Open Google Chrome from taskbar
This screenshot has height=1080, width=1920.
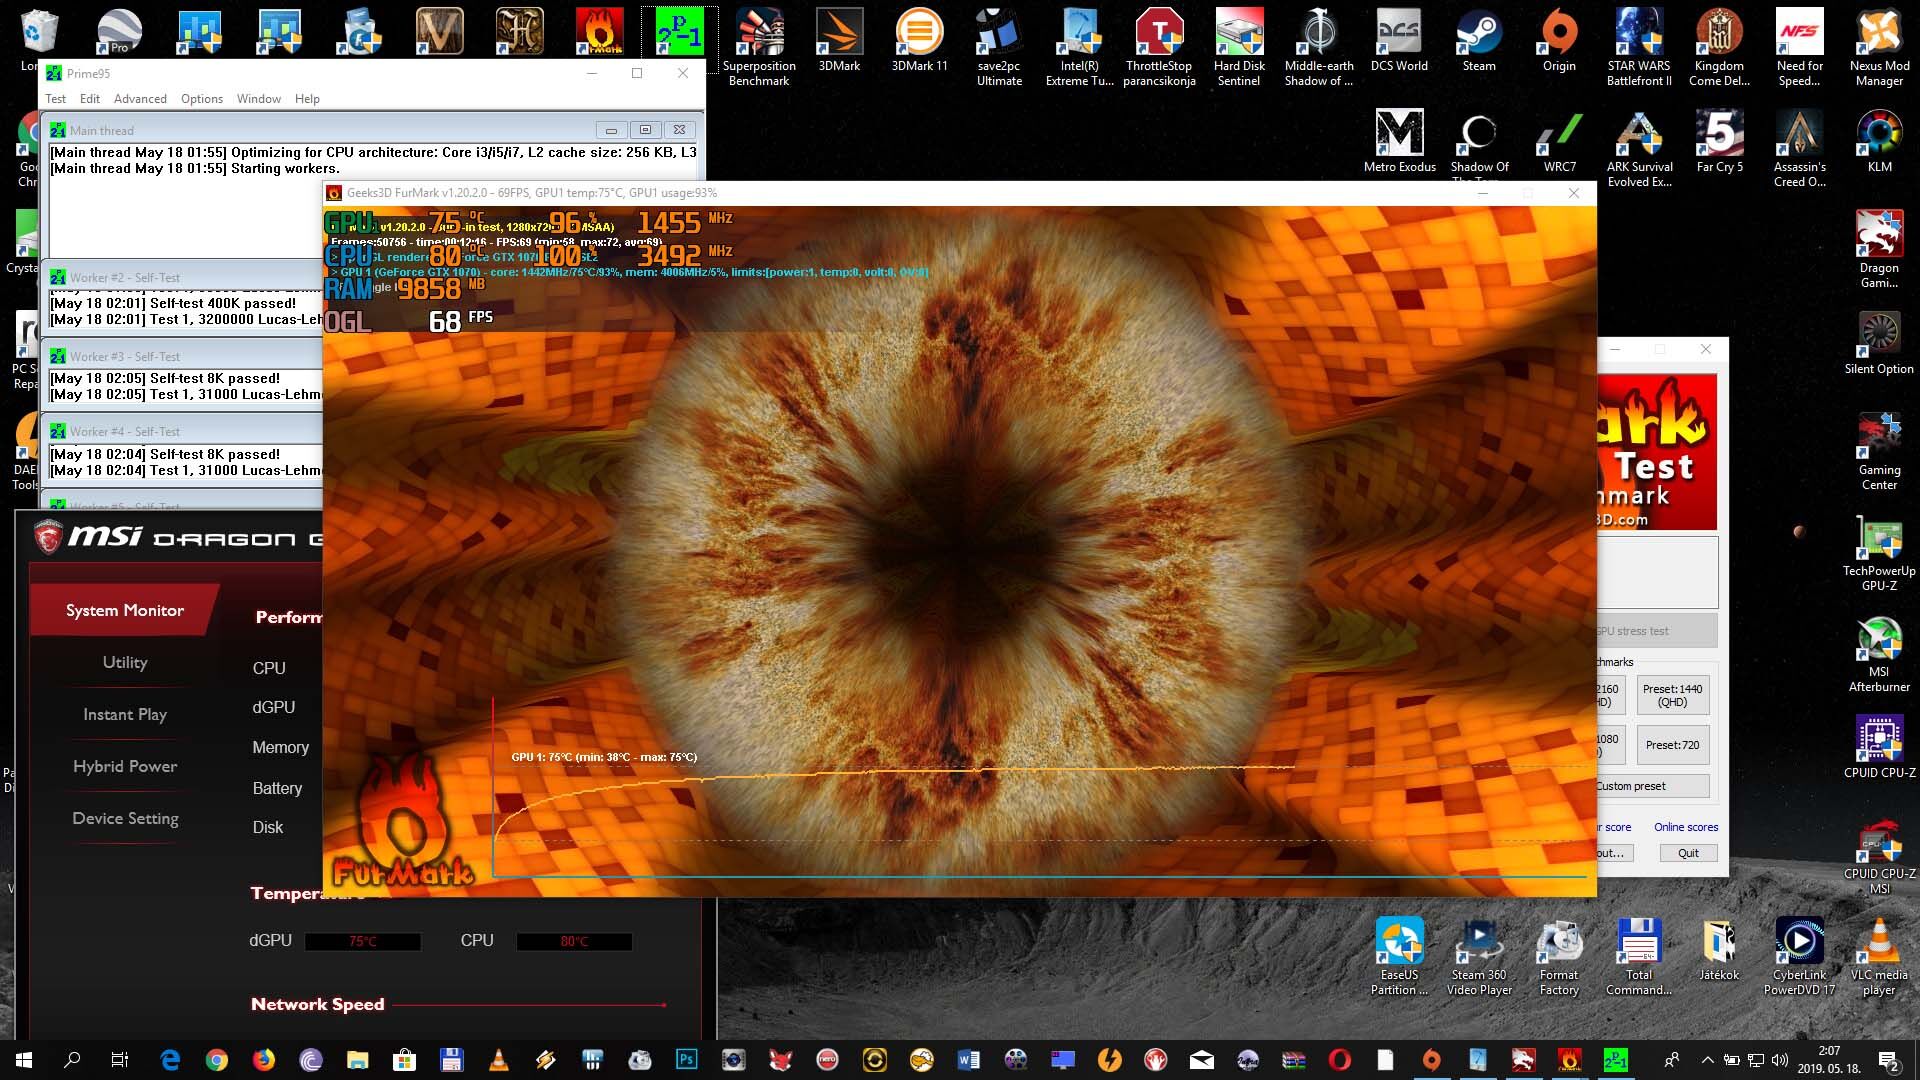(x=216, y=1060)
